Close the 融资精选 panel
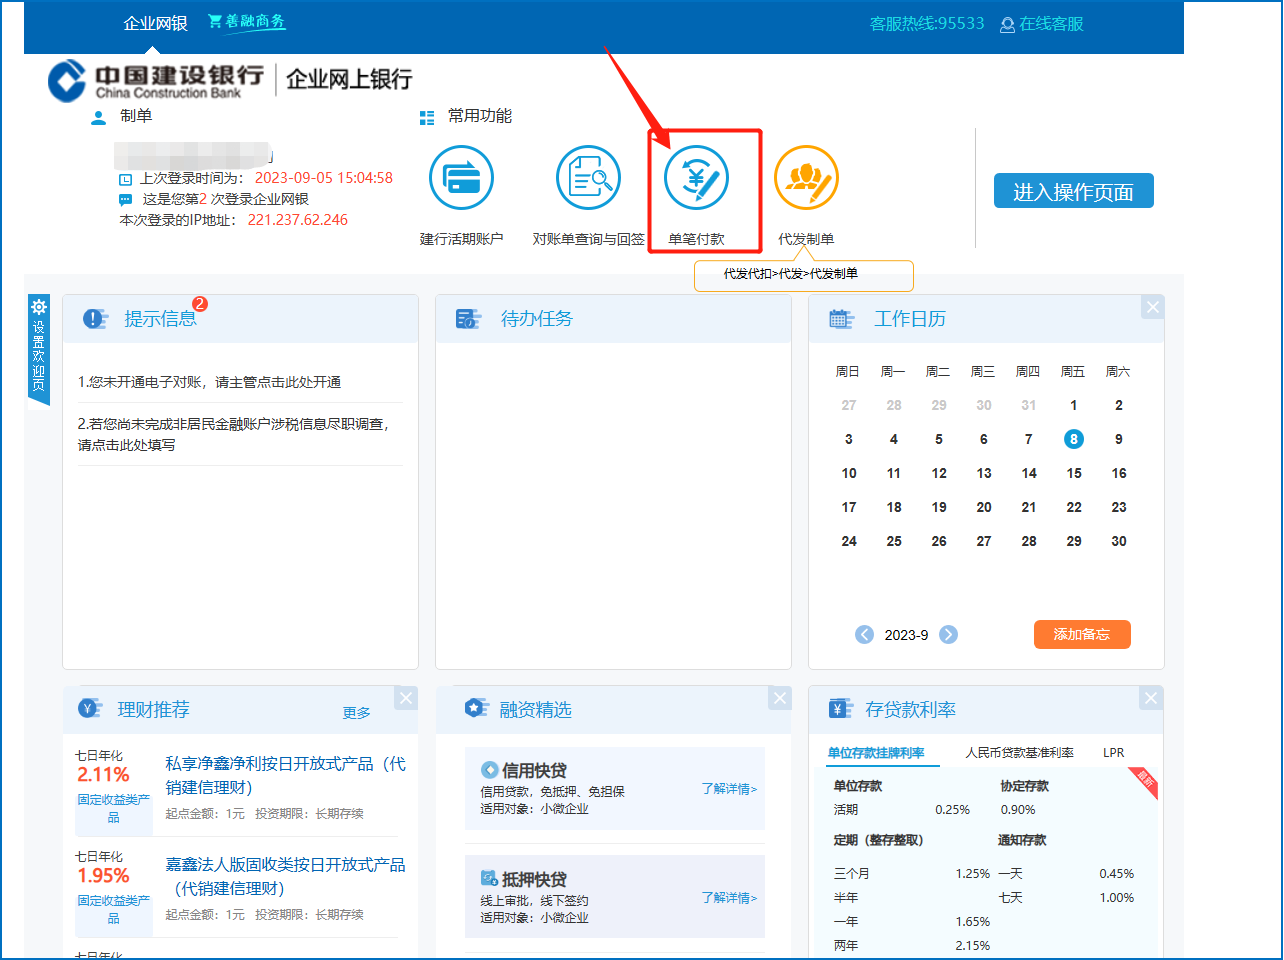The width and height of the screenshot is (1284, 960). pyautogui.click(x=781, y=698)
